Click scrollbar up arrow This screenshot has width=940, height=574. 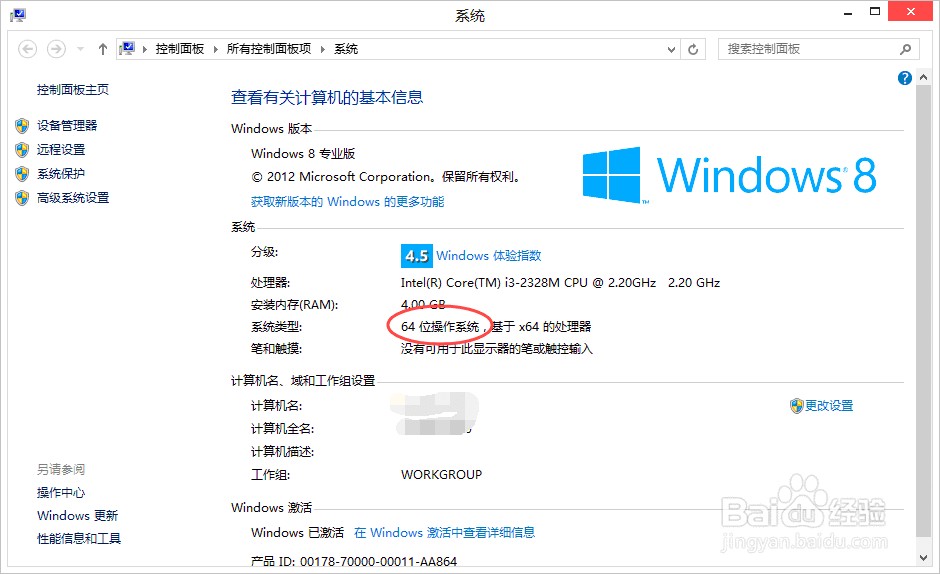923,77
